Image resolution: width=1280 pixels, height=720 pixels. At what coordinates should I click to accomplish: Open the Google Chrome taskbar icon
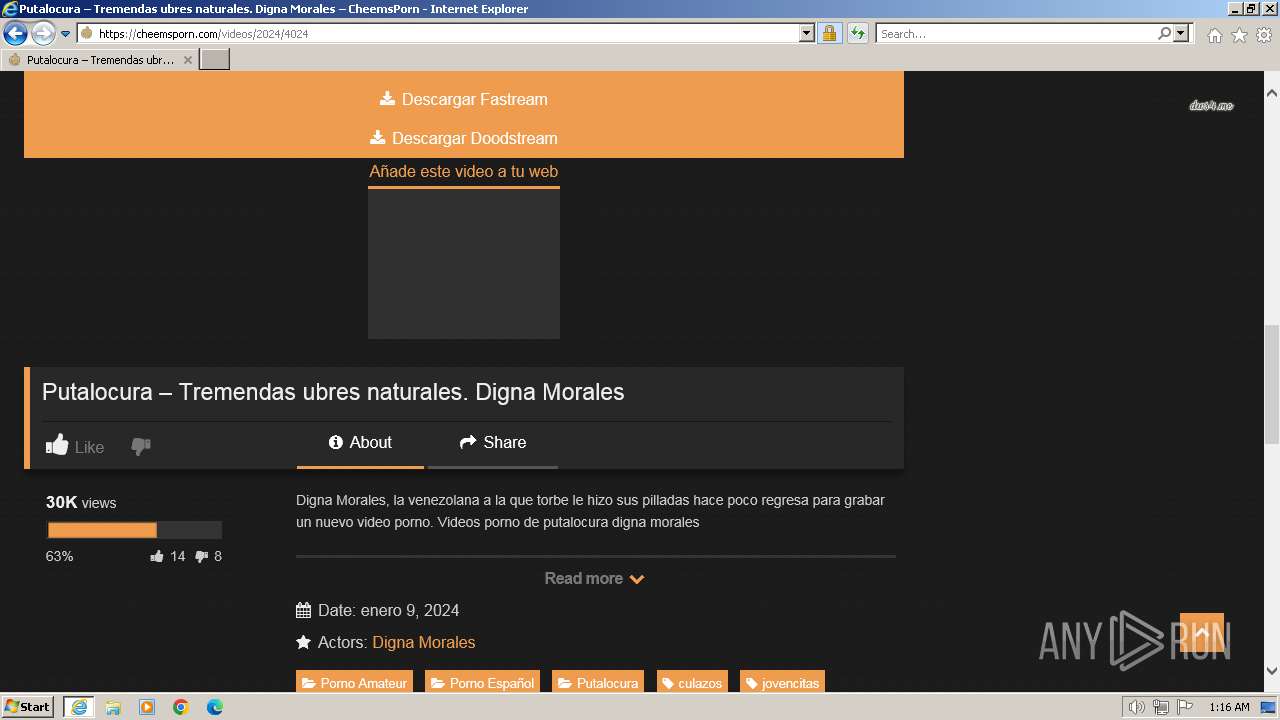coord(181,707)
